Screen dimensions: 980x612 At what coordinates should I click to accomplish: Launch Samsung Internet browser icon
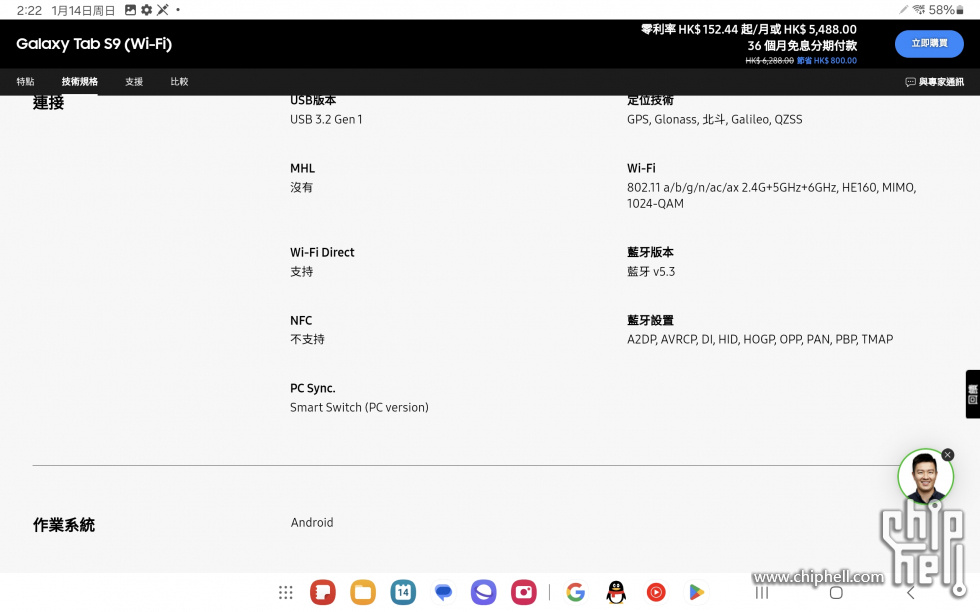click(x=483, y=592)
